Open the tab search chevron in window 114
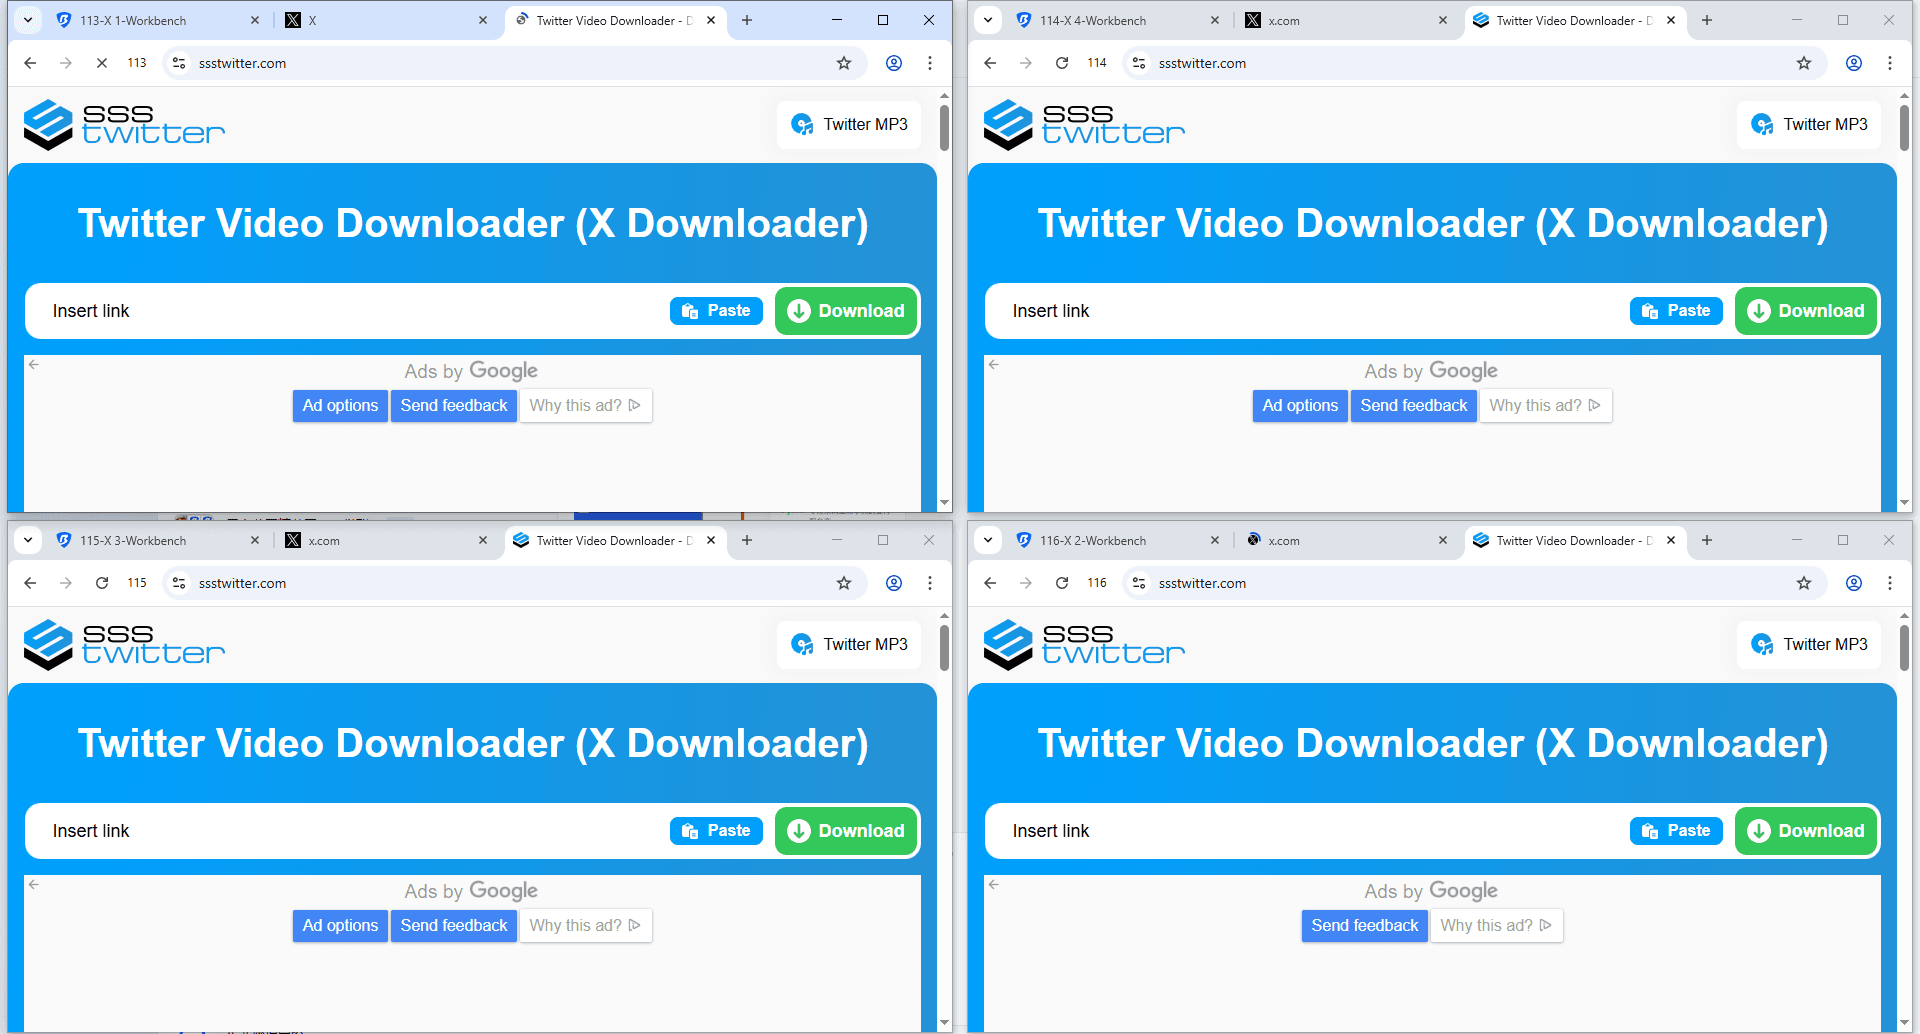Viewport: 1920px width, 1034px height. tap(987, 20)
